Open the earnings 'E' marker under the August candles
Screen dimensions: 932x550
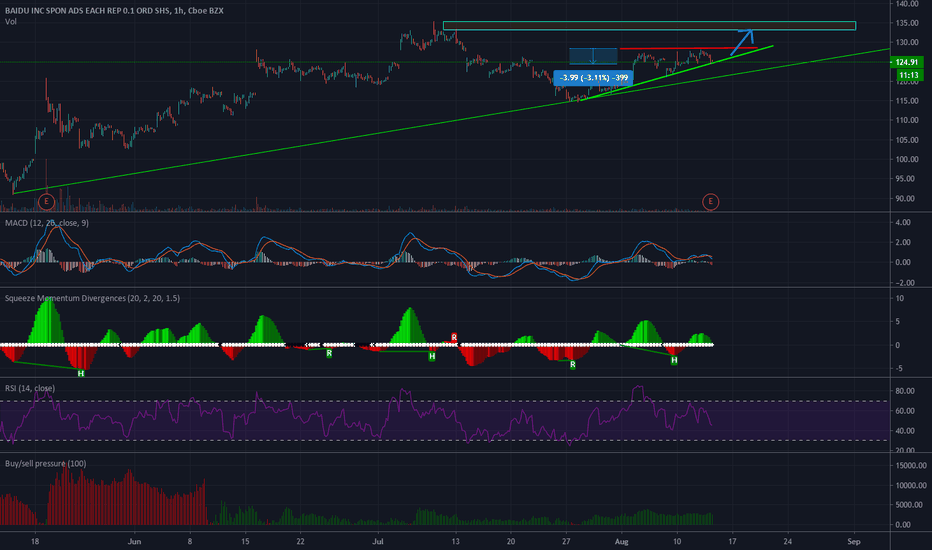[x=710, y=202]
